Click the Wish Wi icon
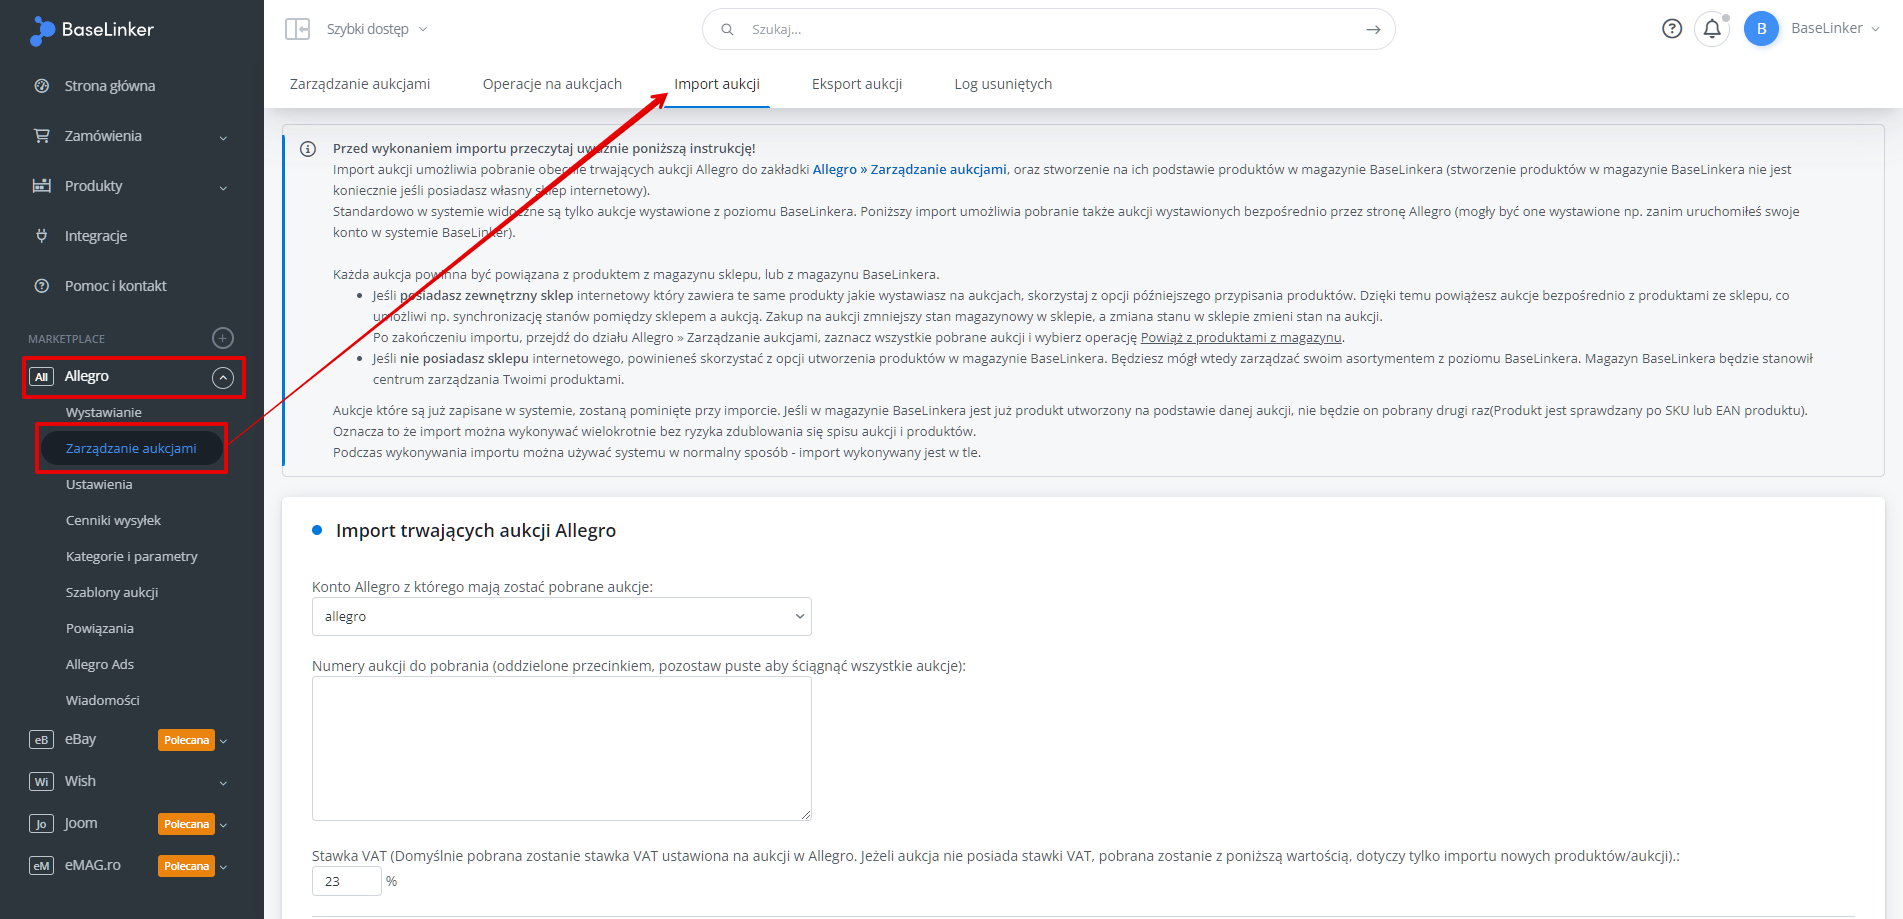The image size is (1903, 919). coord(41,782)
